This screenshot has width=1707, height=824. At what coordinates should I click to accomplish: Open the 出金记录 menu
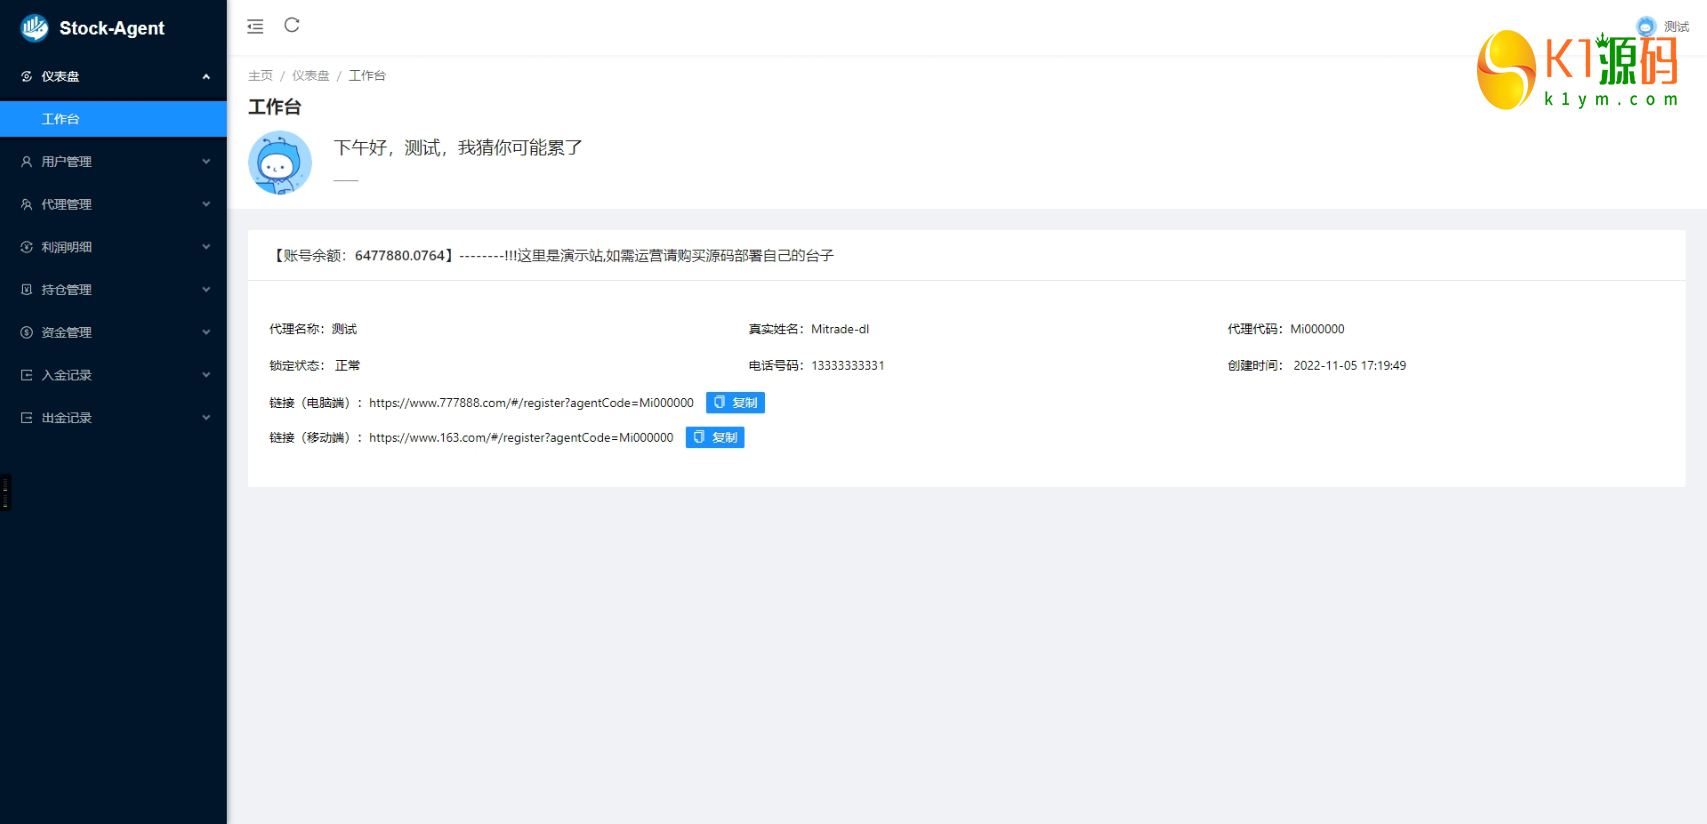click(113, 418)
